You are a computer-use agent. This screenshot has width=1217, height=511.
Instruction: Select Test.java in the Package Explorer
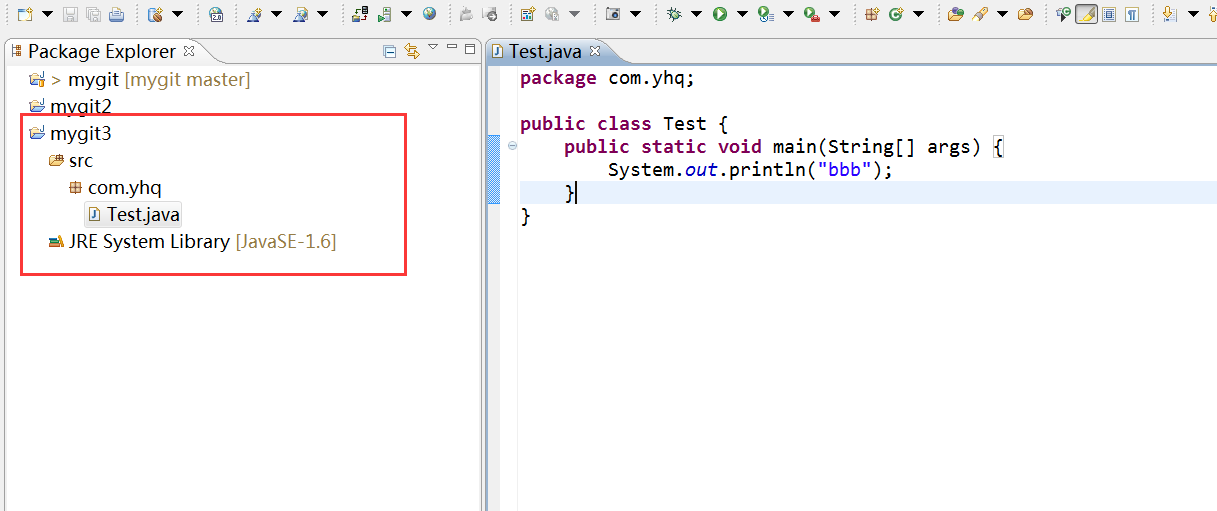click(133, 214)
